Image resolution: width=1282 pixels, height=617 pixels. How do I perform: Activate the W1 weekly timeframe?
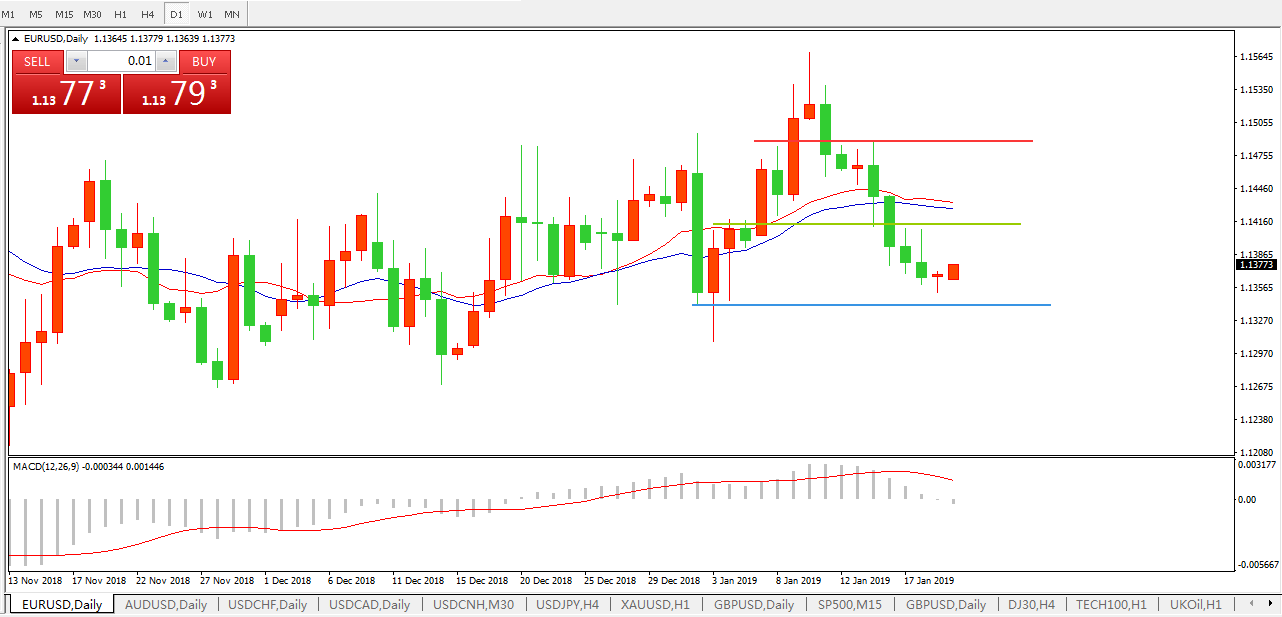click(204, 14)
